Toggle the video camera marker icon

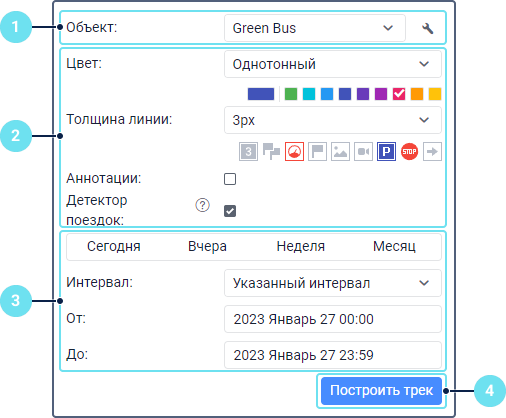point(363,152)
